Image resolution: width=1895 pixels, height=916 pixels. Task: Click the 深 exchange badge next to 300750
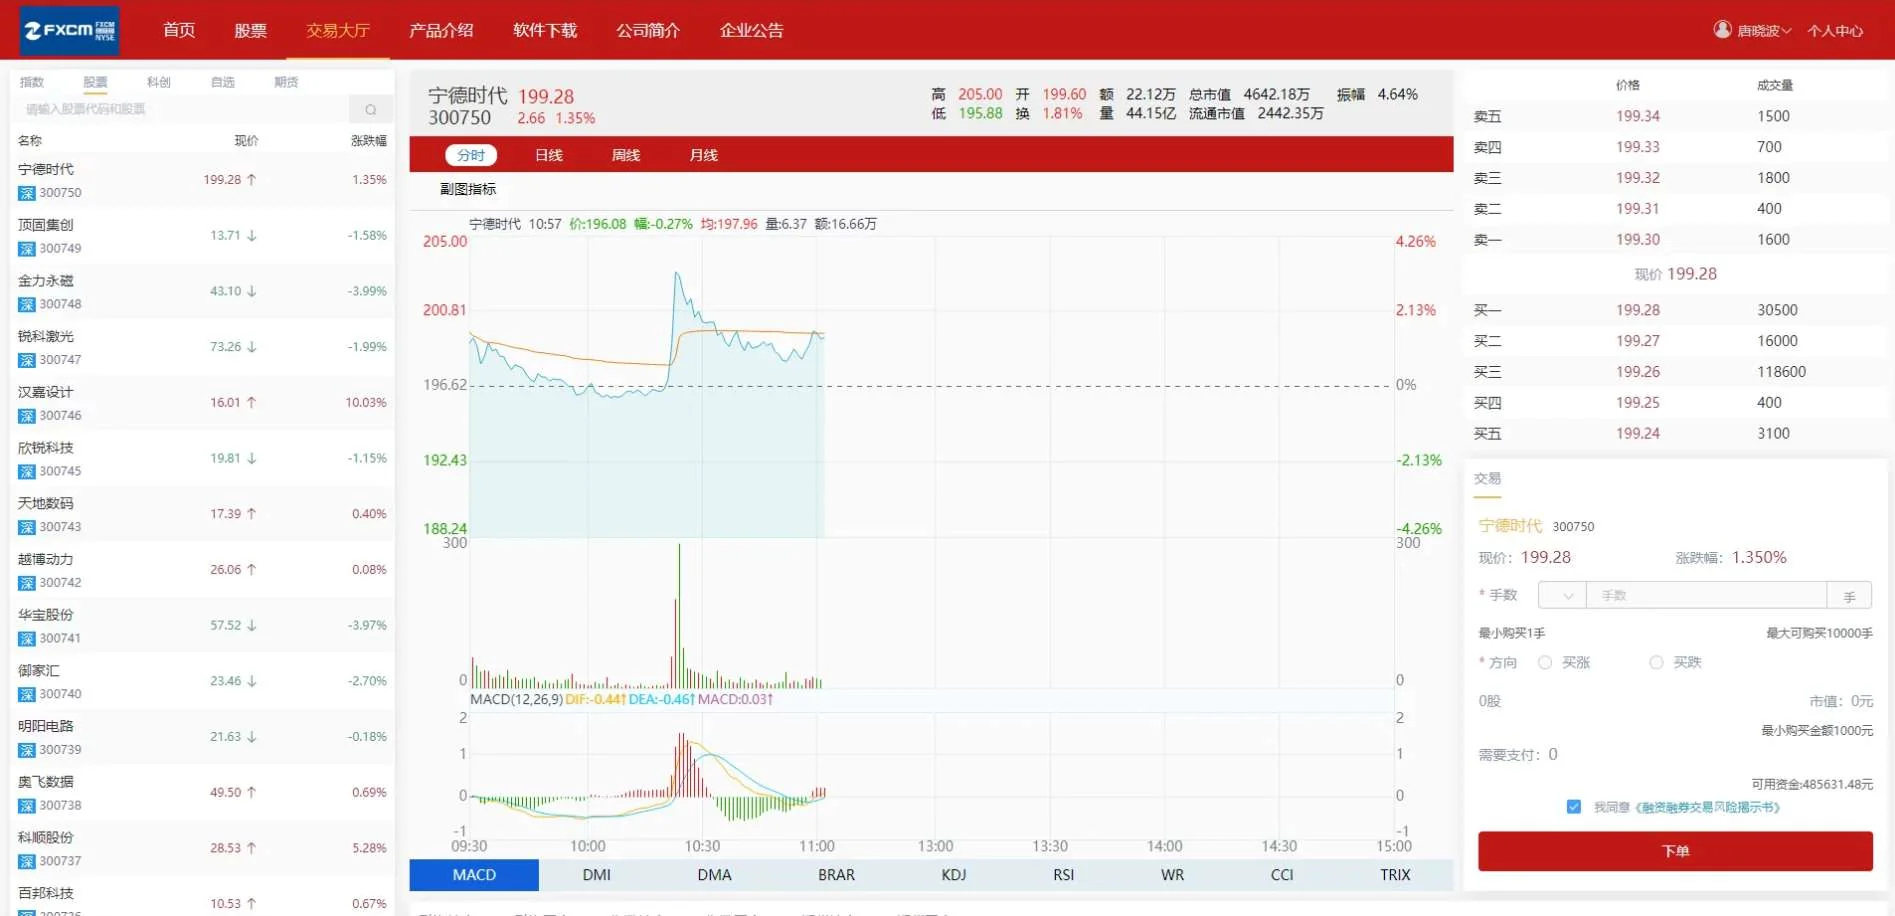click(26, 192)
